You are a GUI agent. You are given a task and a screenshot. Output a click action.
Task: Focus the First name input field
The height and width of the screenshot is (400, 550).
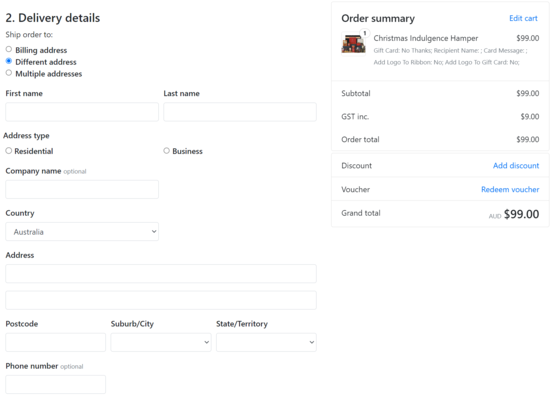pyautogui.click(x=82, y=112)
